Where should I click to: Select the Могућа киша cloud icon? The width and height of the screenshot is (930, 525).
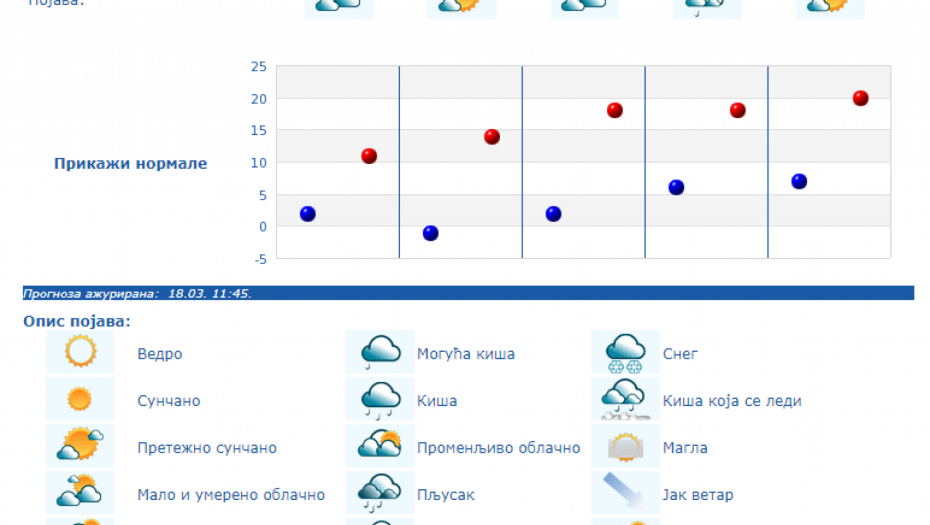[380, 353]
